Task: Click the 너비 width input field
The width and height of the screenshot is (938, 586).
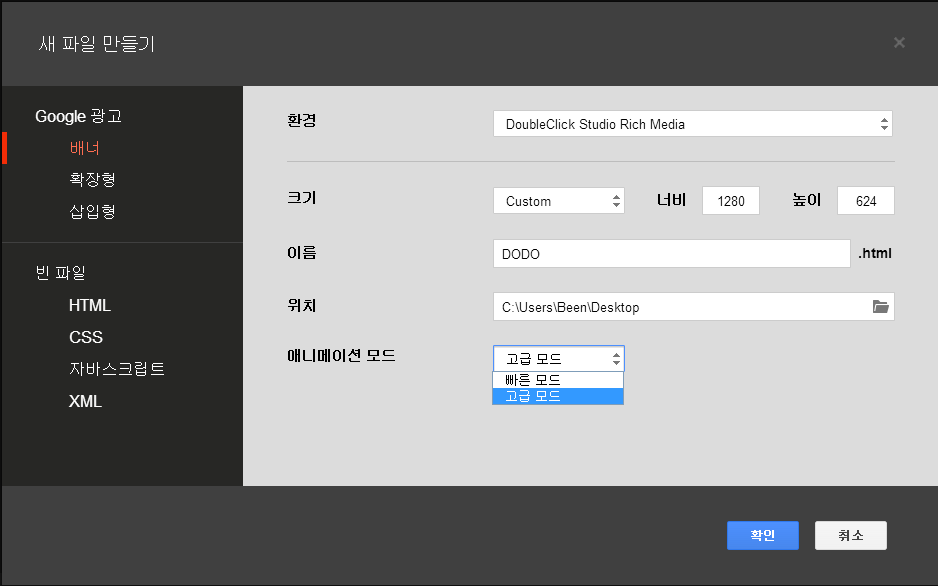Action: [731, 201]
